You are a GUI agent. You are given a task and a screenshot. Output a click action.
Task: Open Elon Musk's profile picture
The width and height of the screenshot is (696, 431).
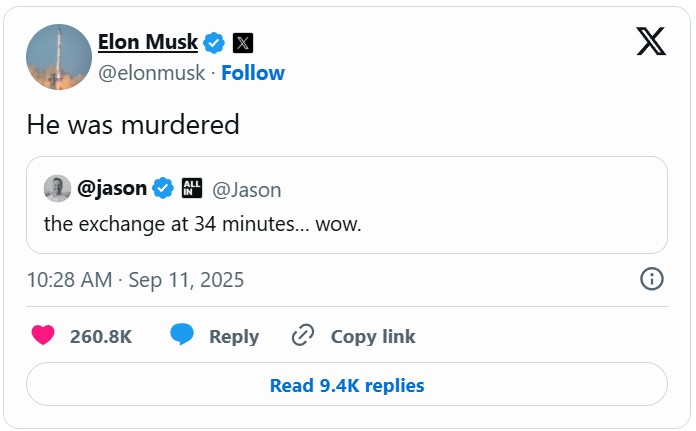pyautogui.click(x=60, y=57)
